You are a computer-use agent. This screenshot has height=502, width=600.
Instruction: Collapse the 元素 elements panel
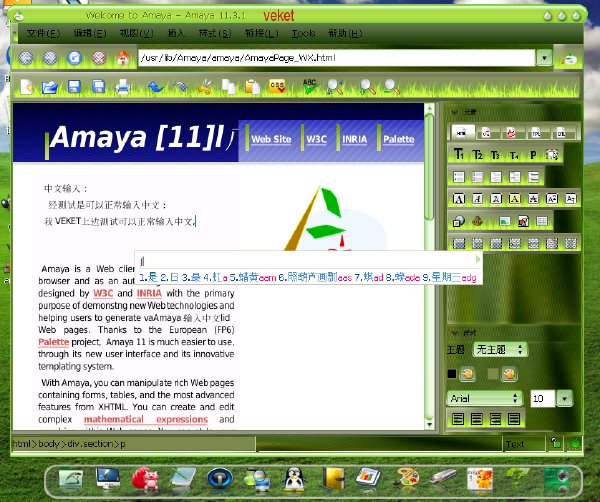pyautogui.click(x=455, y=112)
